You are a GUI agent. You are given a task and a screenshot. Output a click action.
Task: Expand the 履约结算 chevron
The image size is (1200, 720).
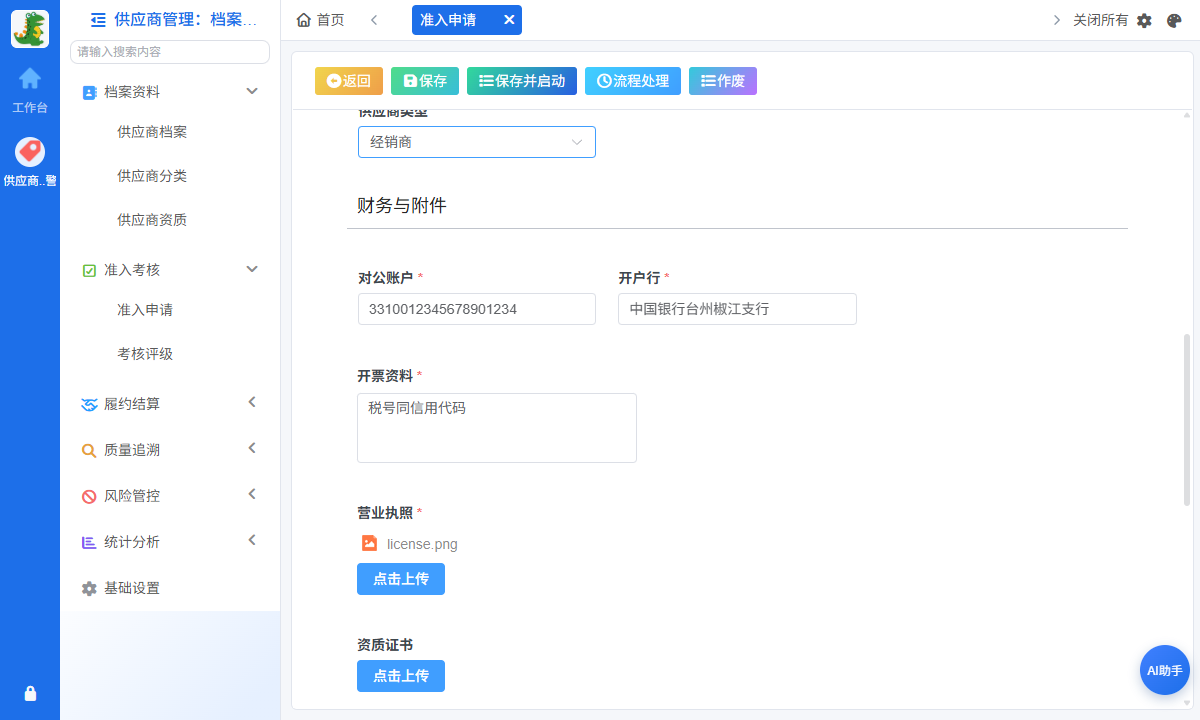[x=252, y=402]
